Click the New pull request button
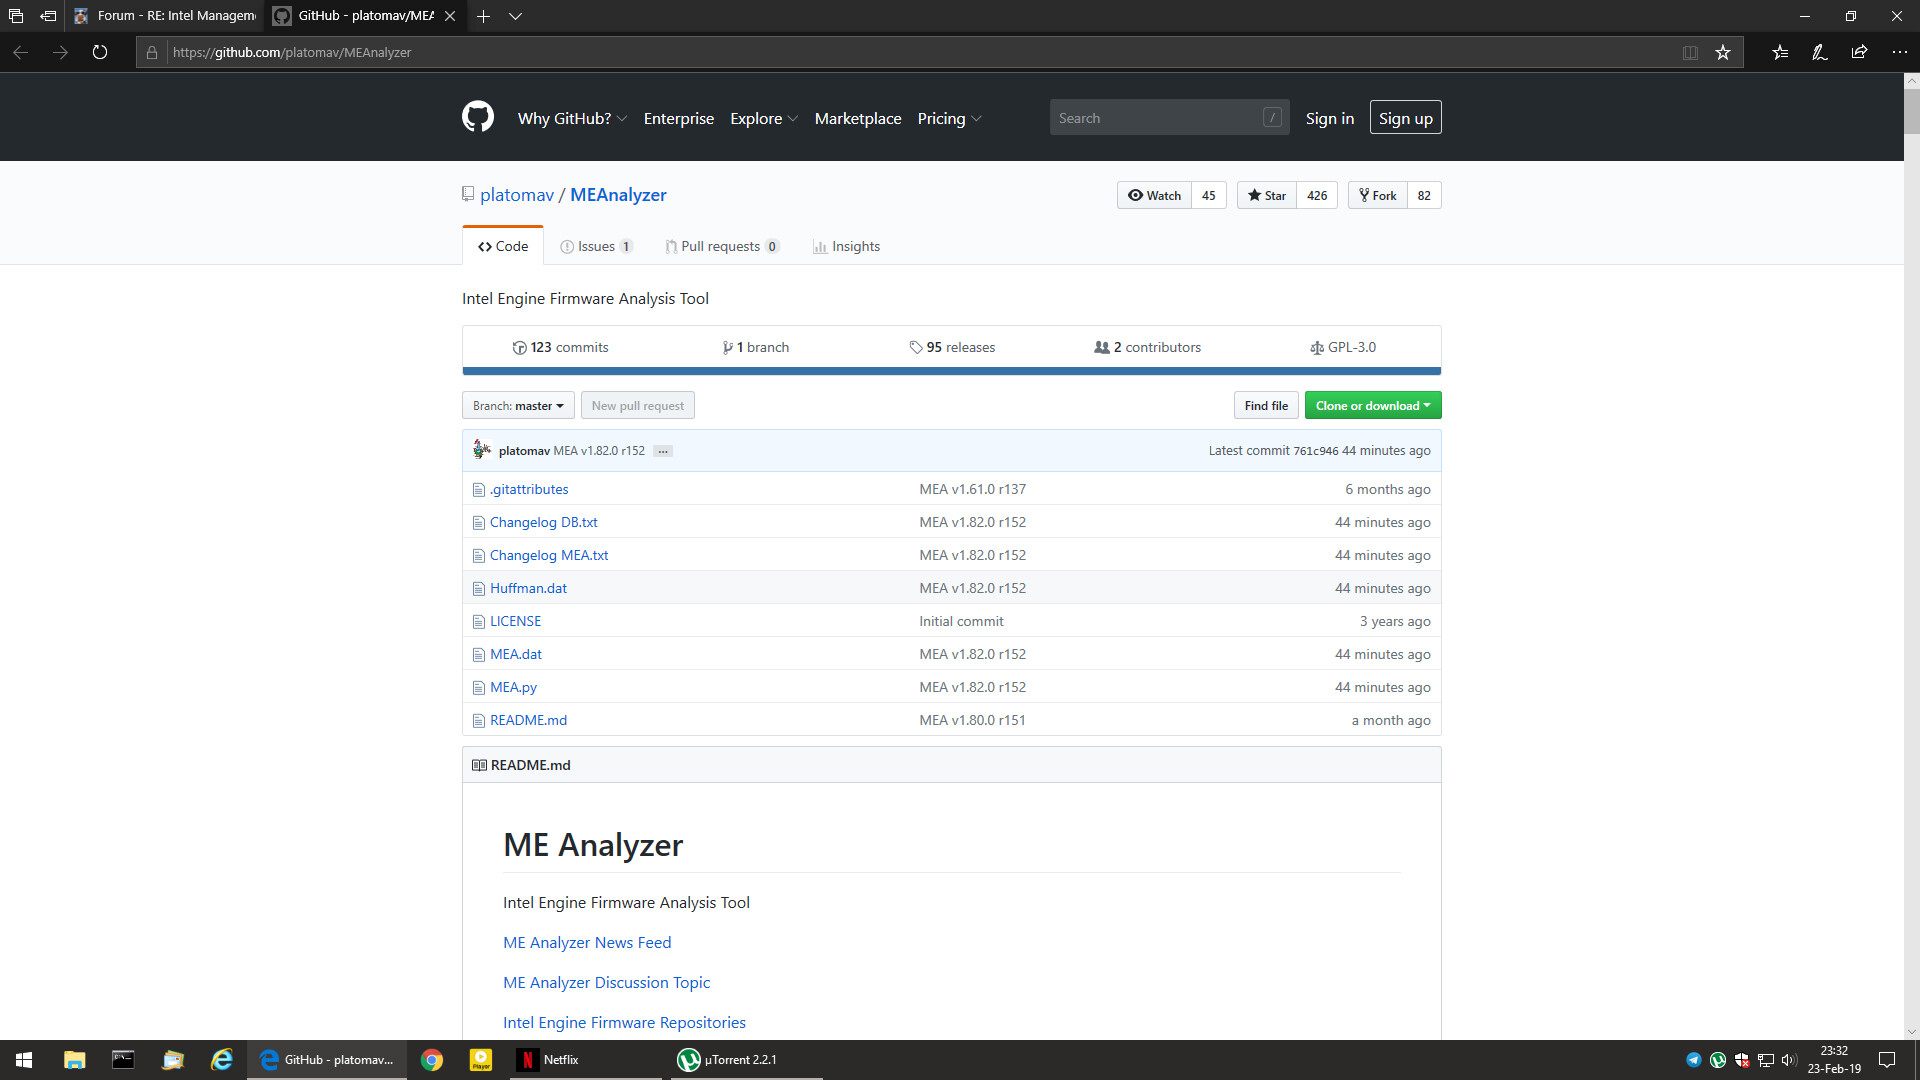This screenshot has width=1920, height=1080. point(638,405)
